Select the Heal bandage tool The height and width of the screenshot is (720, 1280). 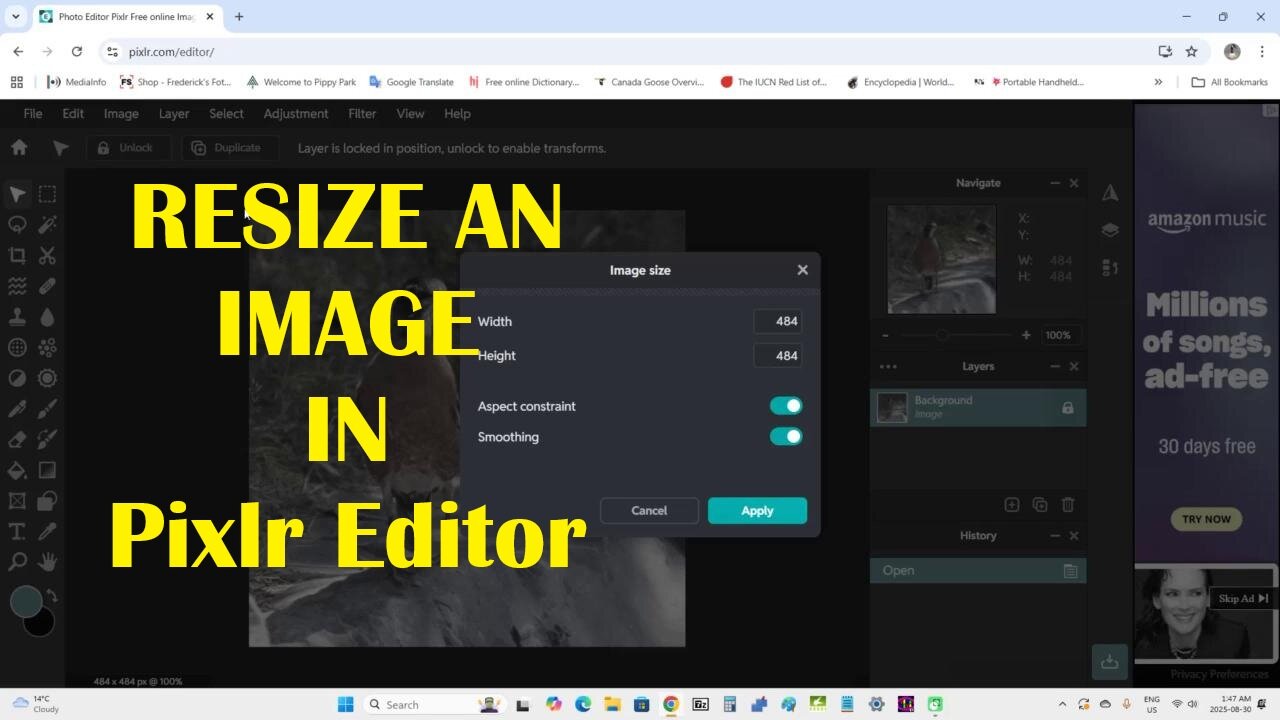coord(47,286)
